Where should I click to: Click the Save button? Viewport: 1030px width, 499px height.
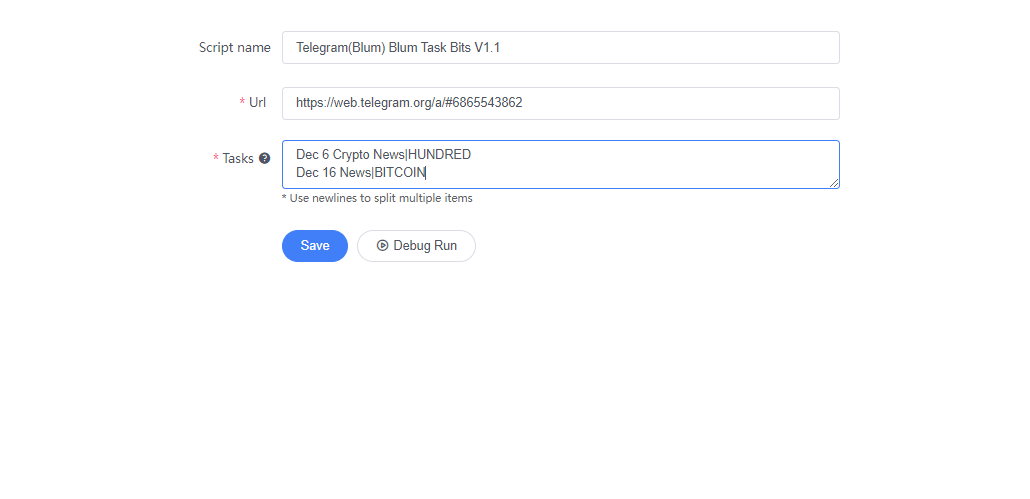315,246
